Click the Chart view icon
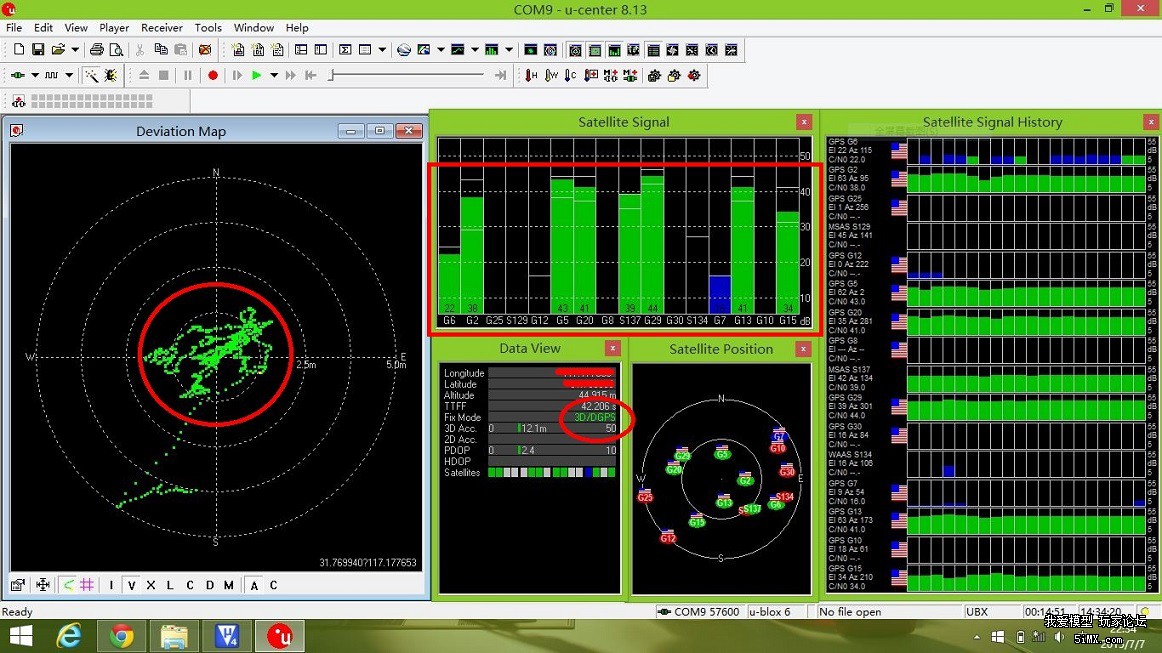Viewport: 1162px width, 653px height. tap(458, 50)
